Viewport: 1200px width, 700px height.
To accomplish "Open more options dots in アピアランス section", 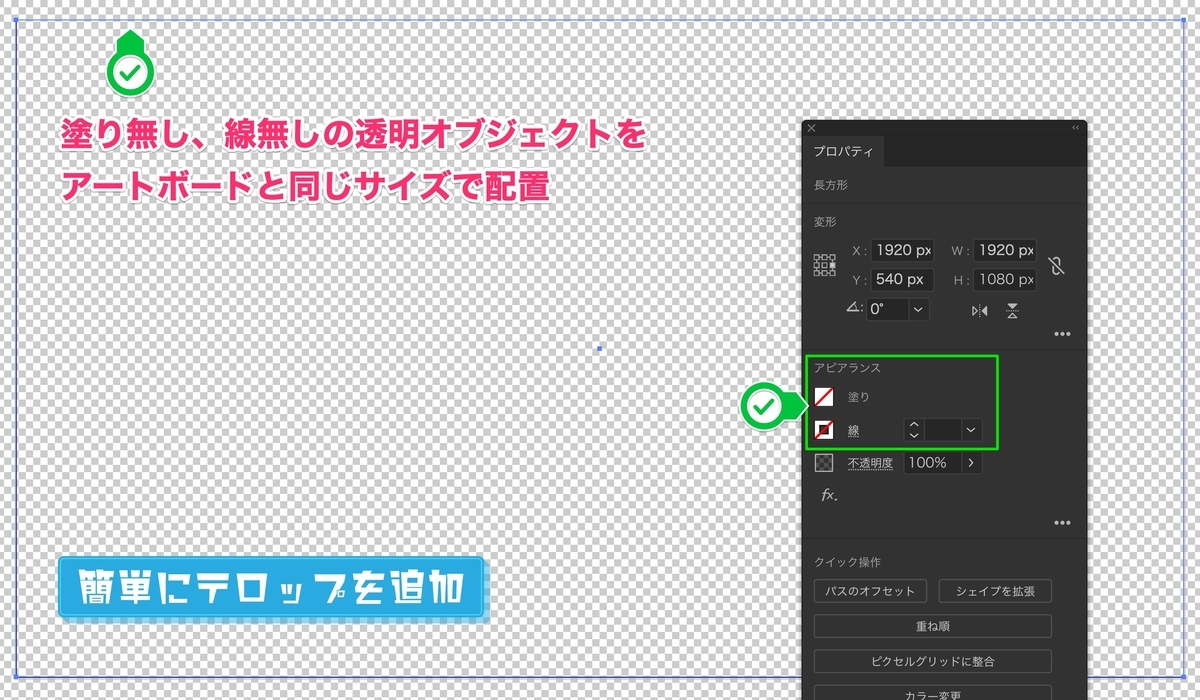I will coord(1062,522).
